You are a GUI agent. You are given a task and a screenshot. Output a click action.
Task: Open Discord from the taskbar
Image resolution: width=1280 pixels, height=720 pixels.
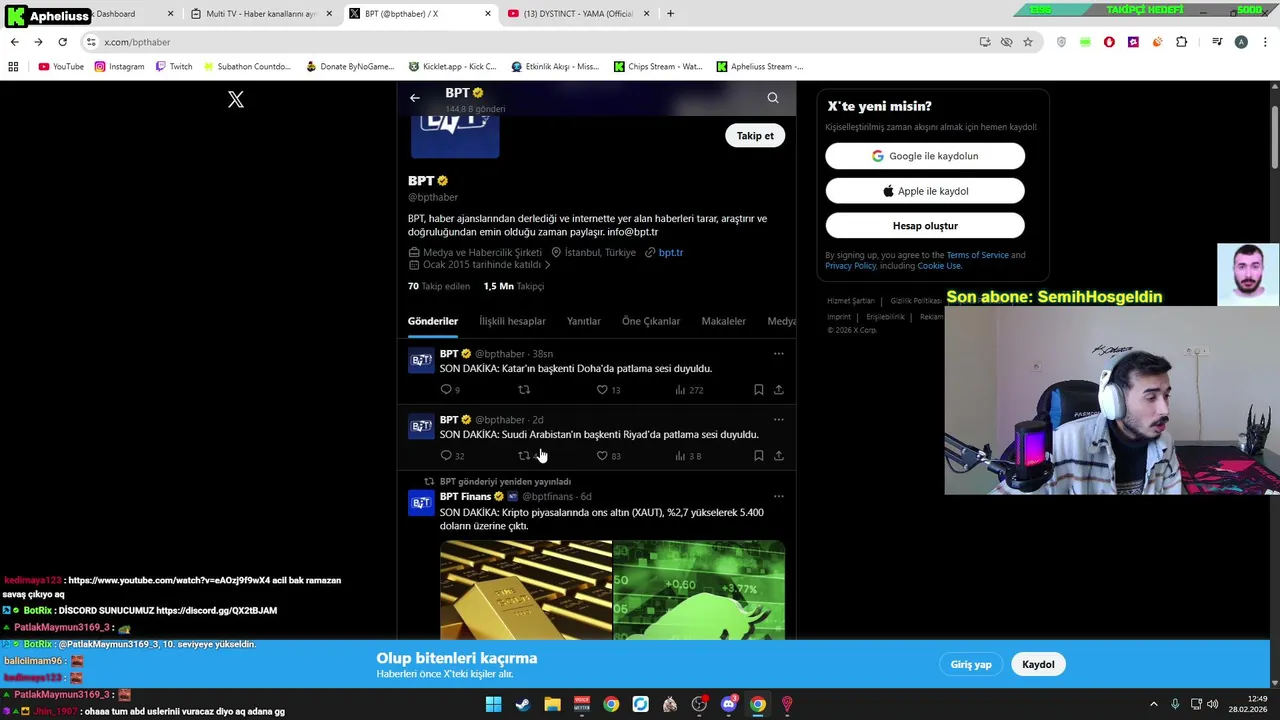729,704
